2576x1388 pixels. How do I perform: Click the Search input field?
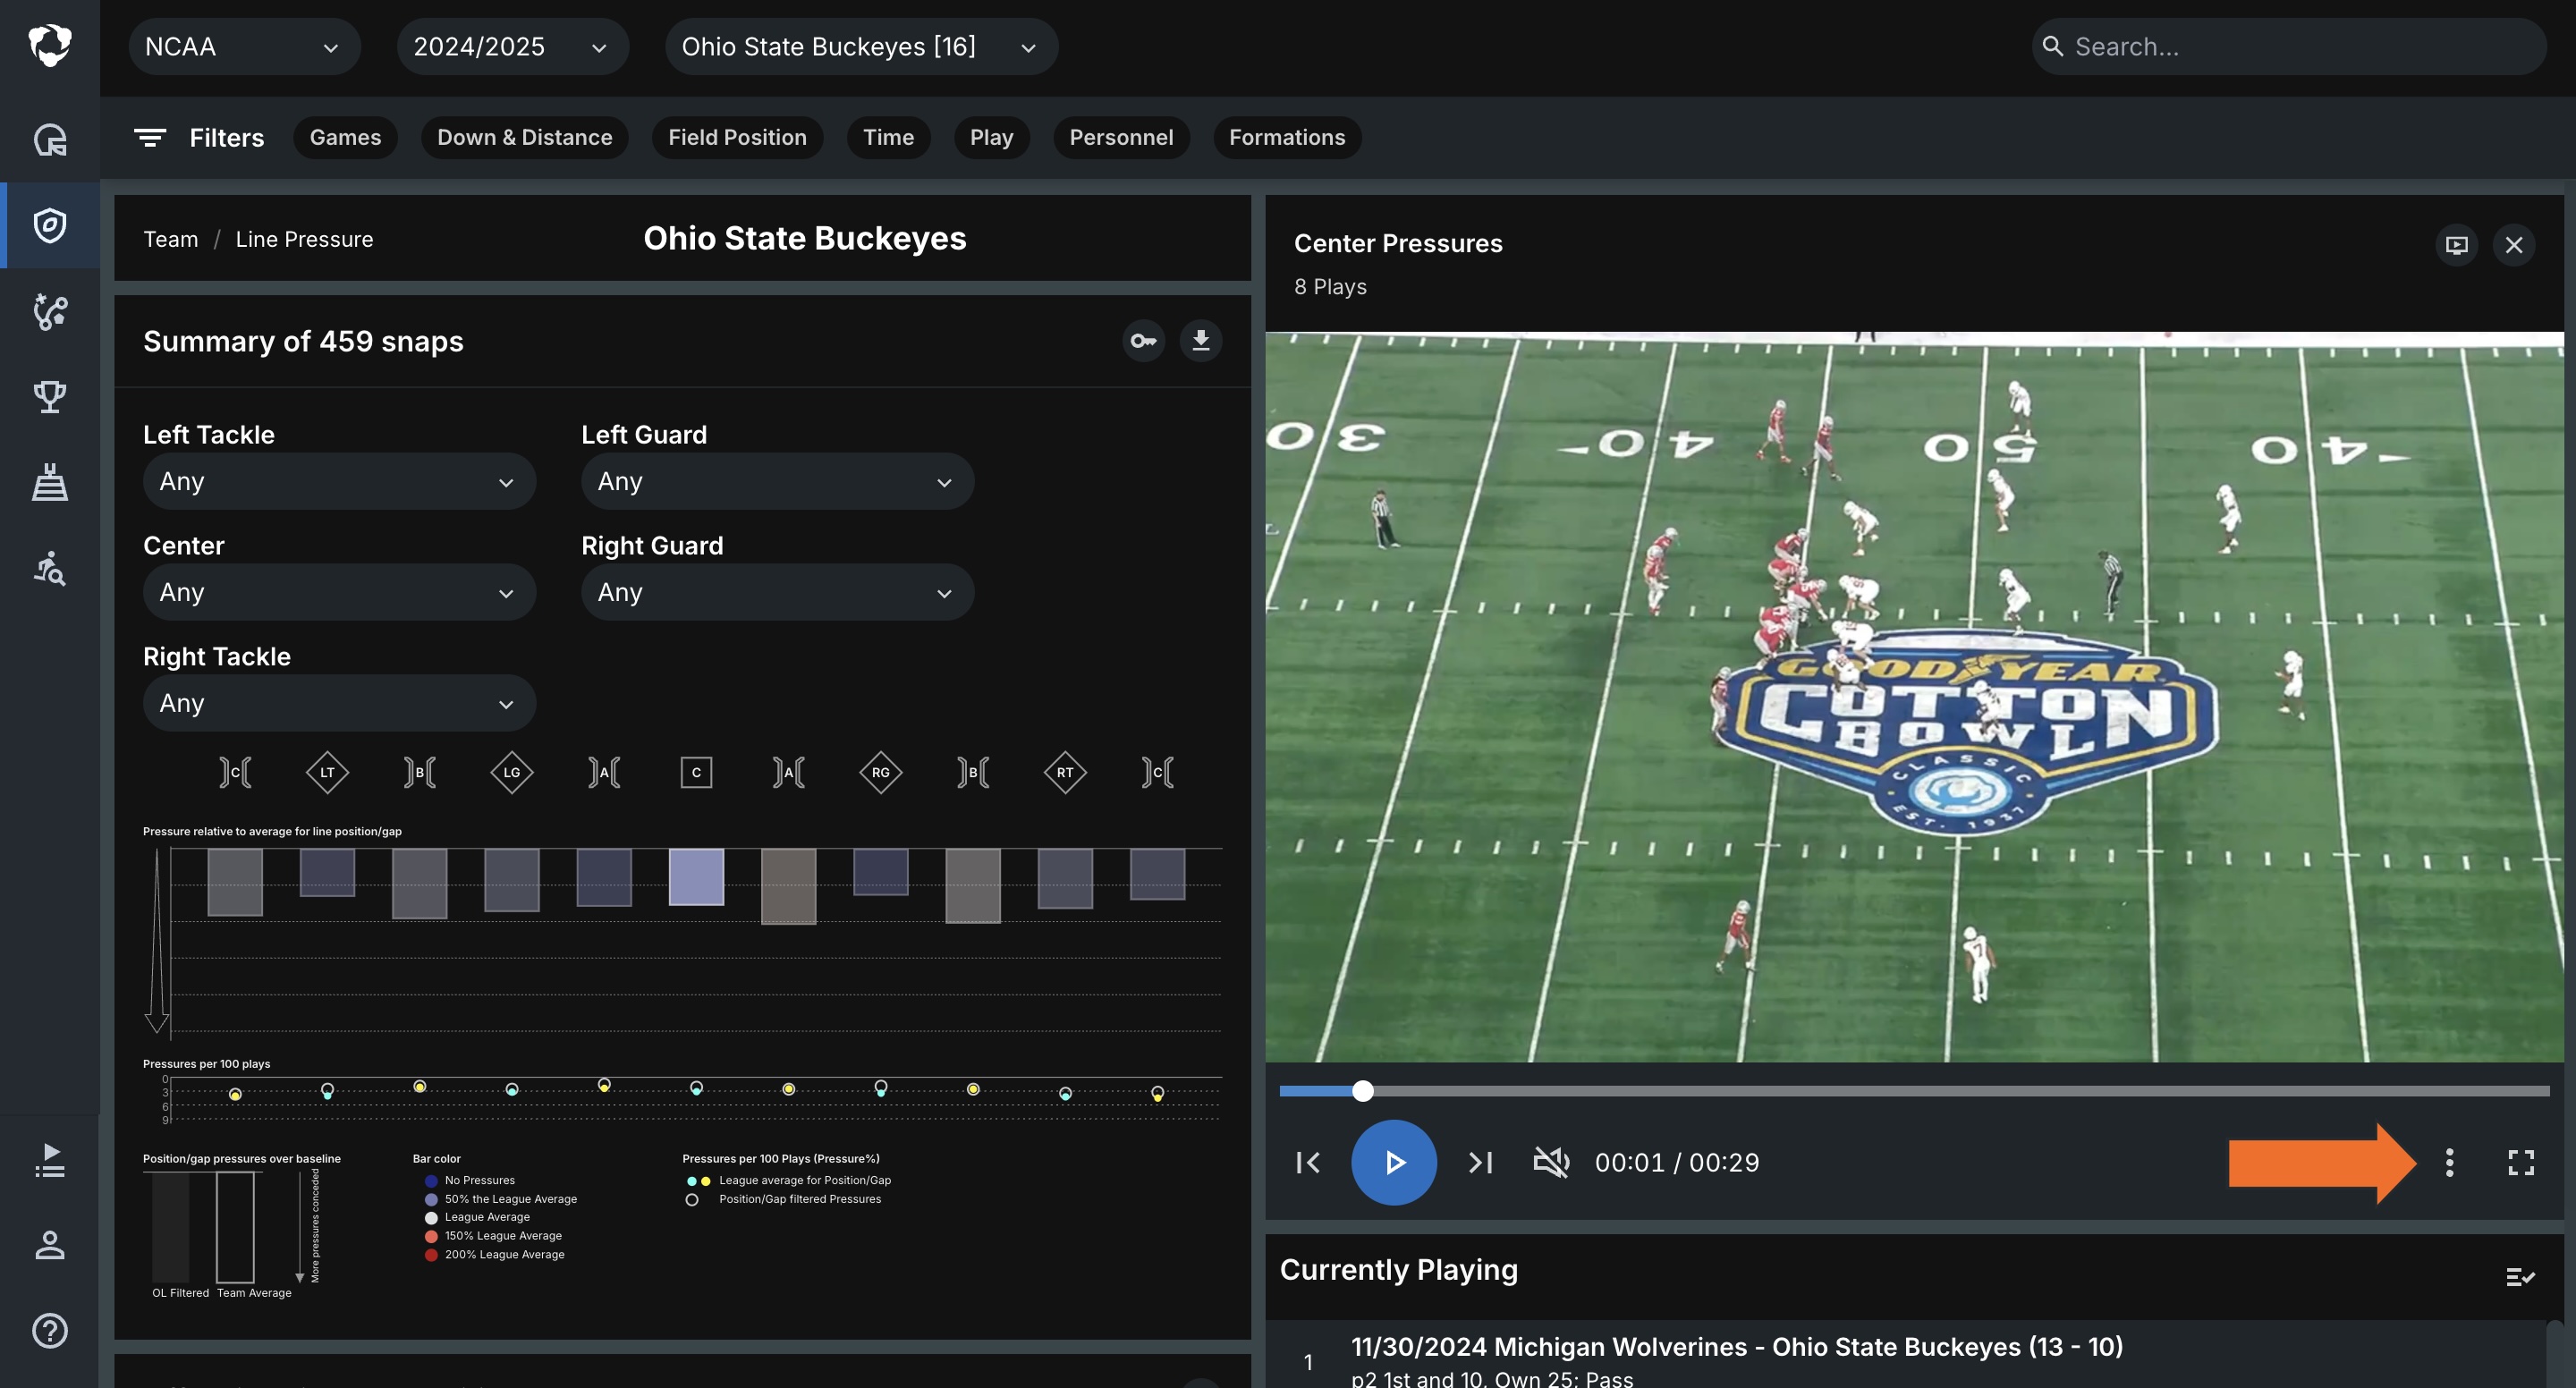(x=2288, y=47)
